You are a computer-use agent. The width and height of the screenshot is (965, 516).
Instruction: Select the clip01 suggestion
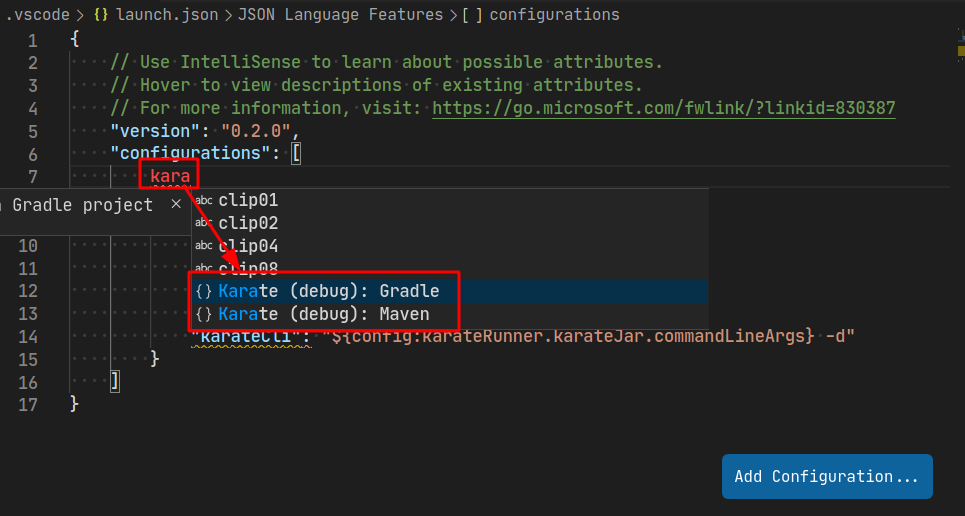[x=248, y=200]
